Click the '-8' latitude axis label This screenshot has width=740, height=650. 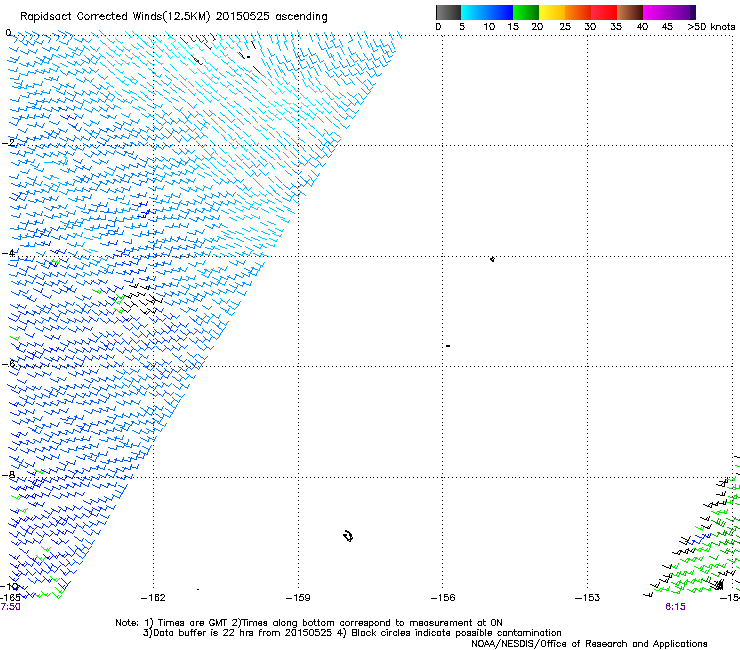pos(8,474)
